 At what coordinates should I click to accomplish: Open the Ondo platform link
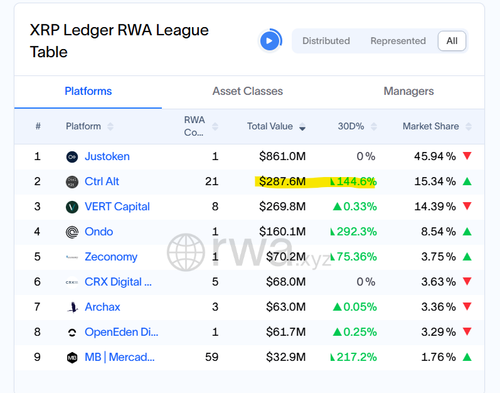99,231
